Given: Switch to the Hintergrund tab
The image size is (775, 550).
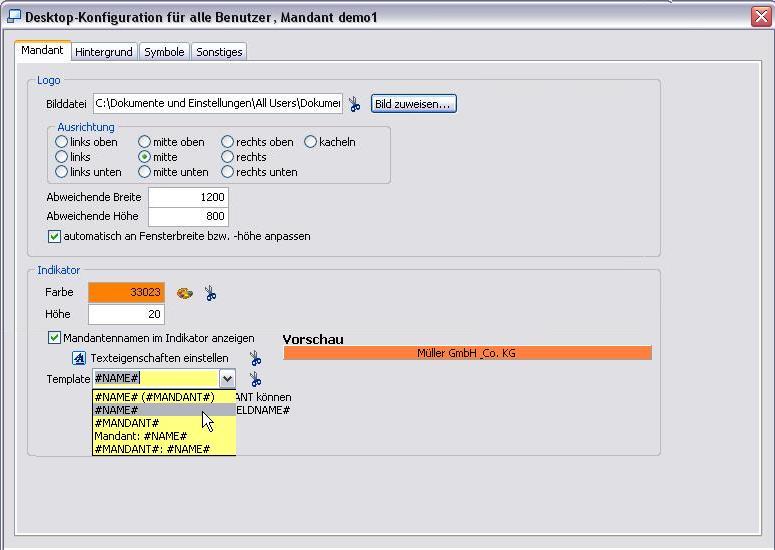Looking at the screenshot, I should tap(104, 52).
